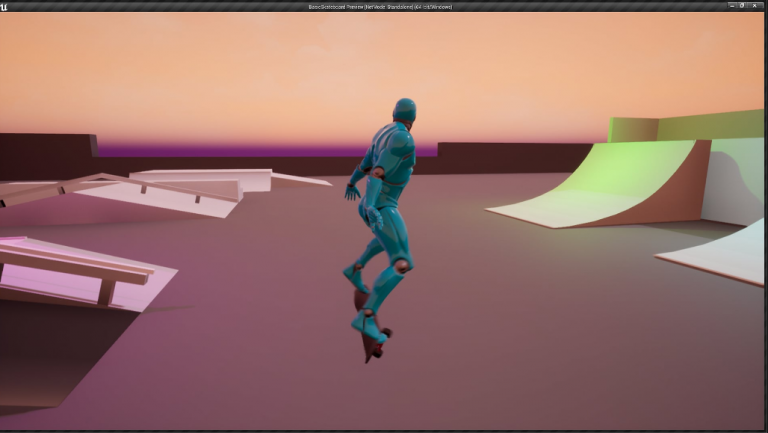The height and width of the screenshot is (433, 768).
Task: Click the green quarter-pipe ramp
Action: point(600,183)
